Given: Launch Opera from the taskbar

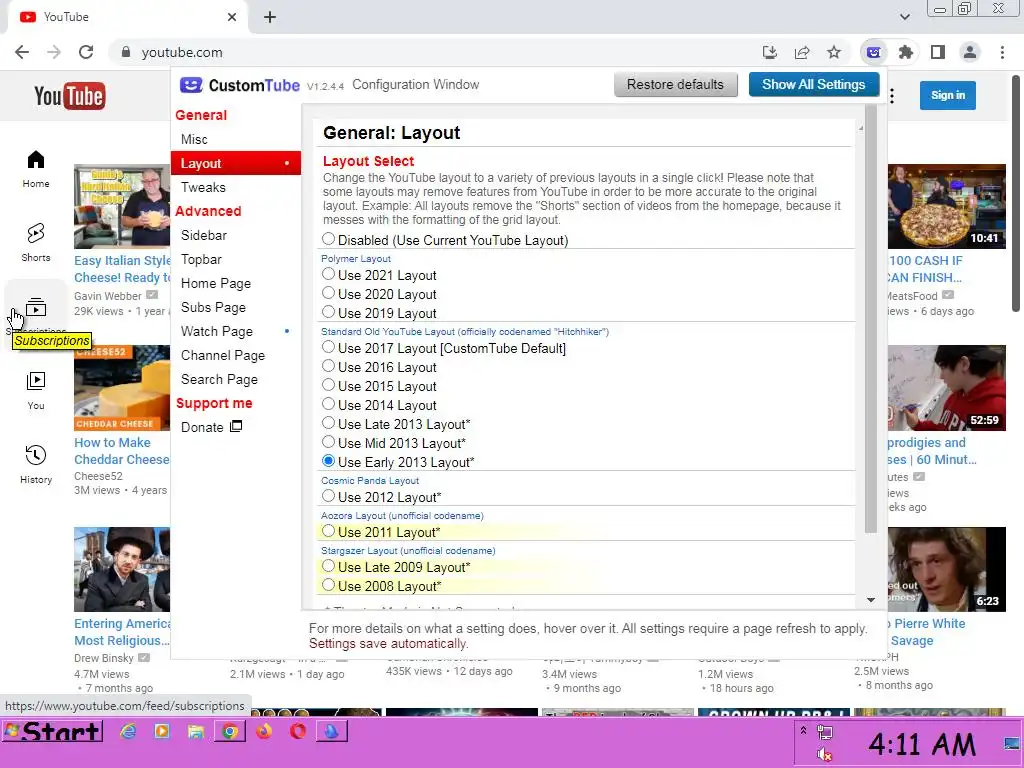Looking at the screenshot, I should click(298, 731).
